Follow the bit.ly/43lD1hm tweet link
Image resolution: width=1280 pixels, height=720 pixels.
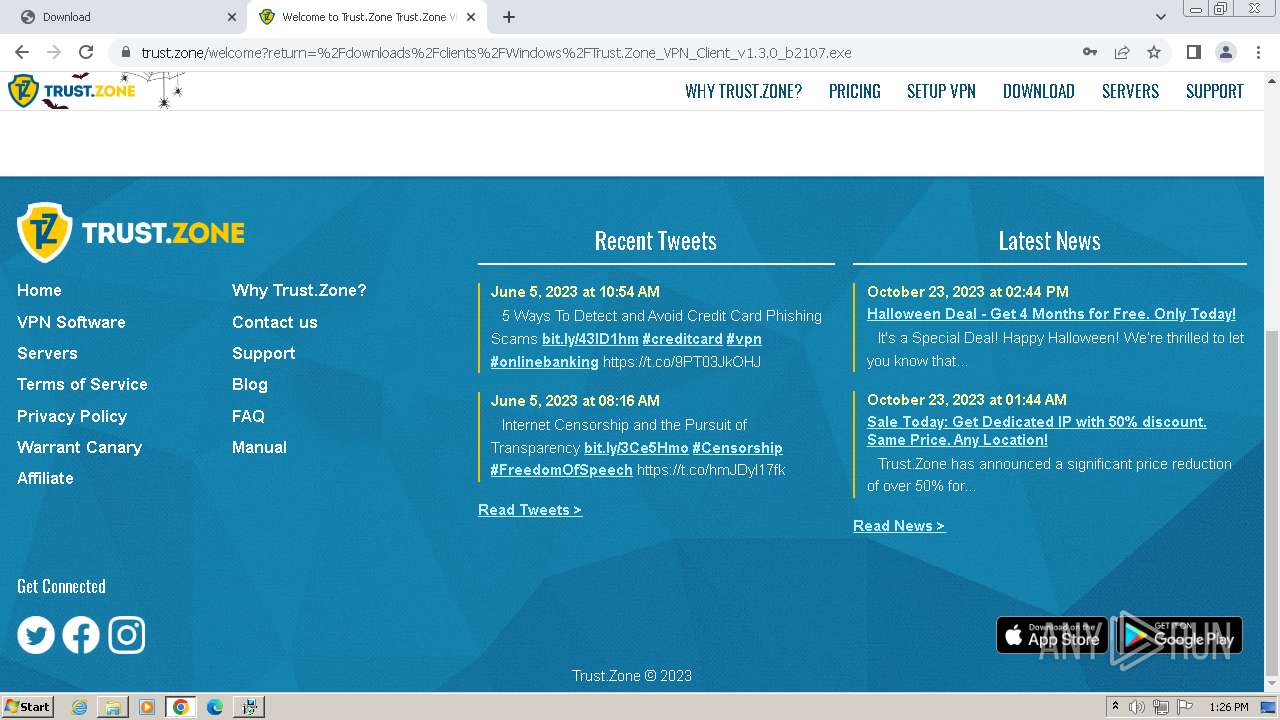pos(590,339)
